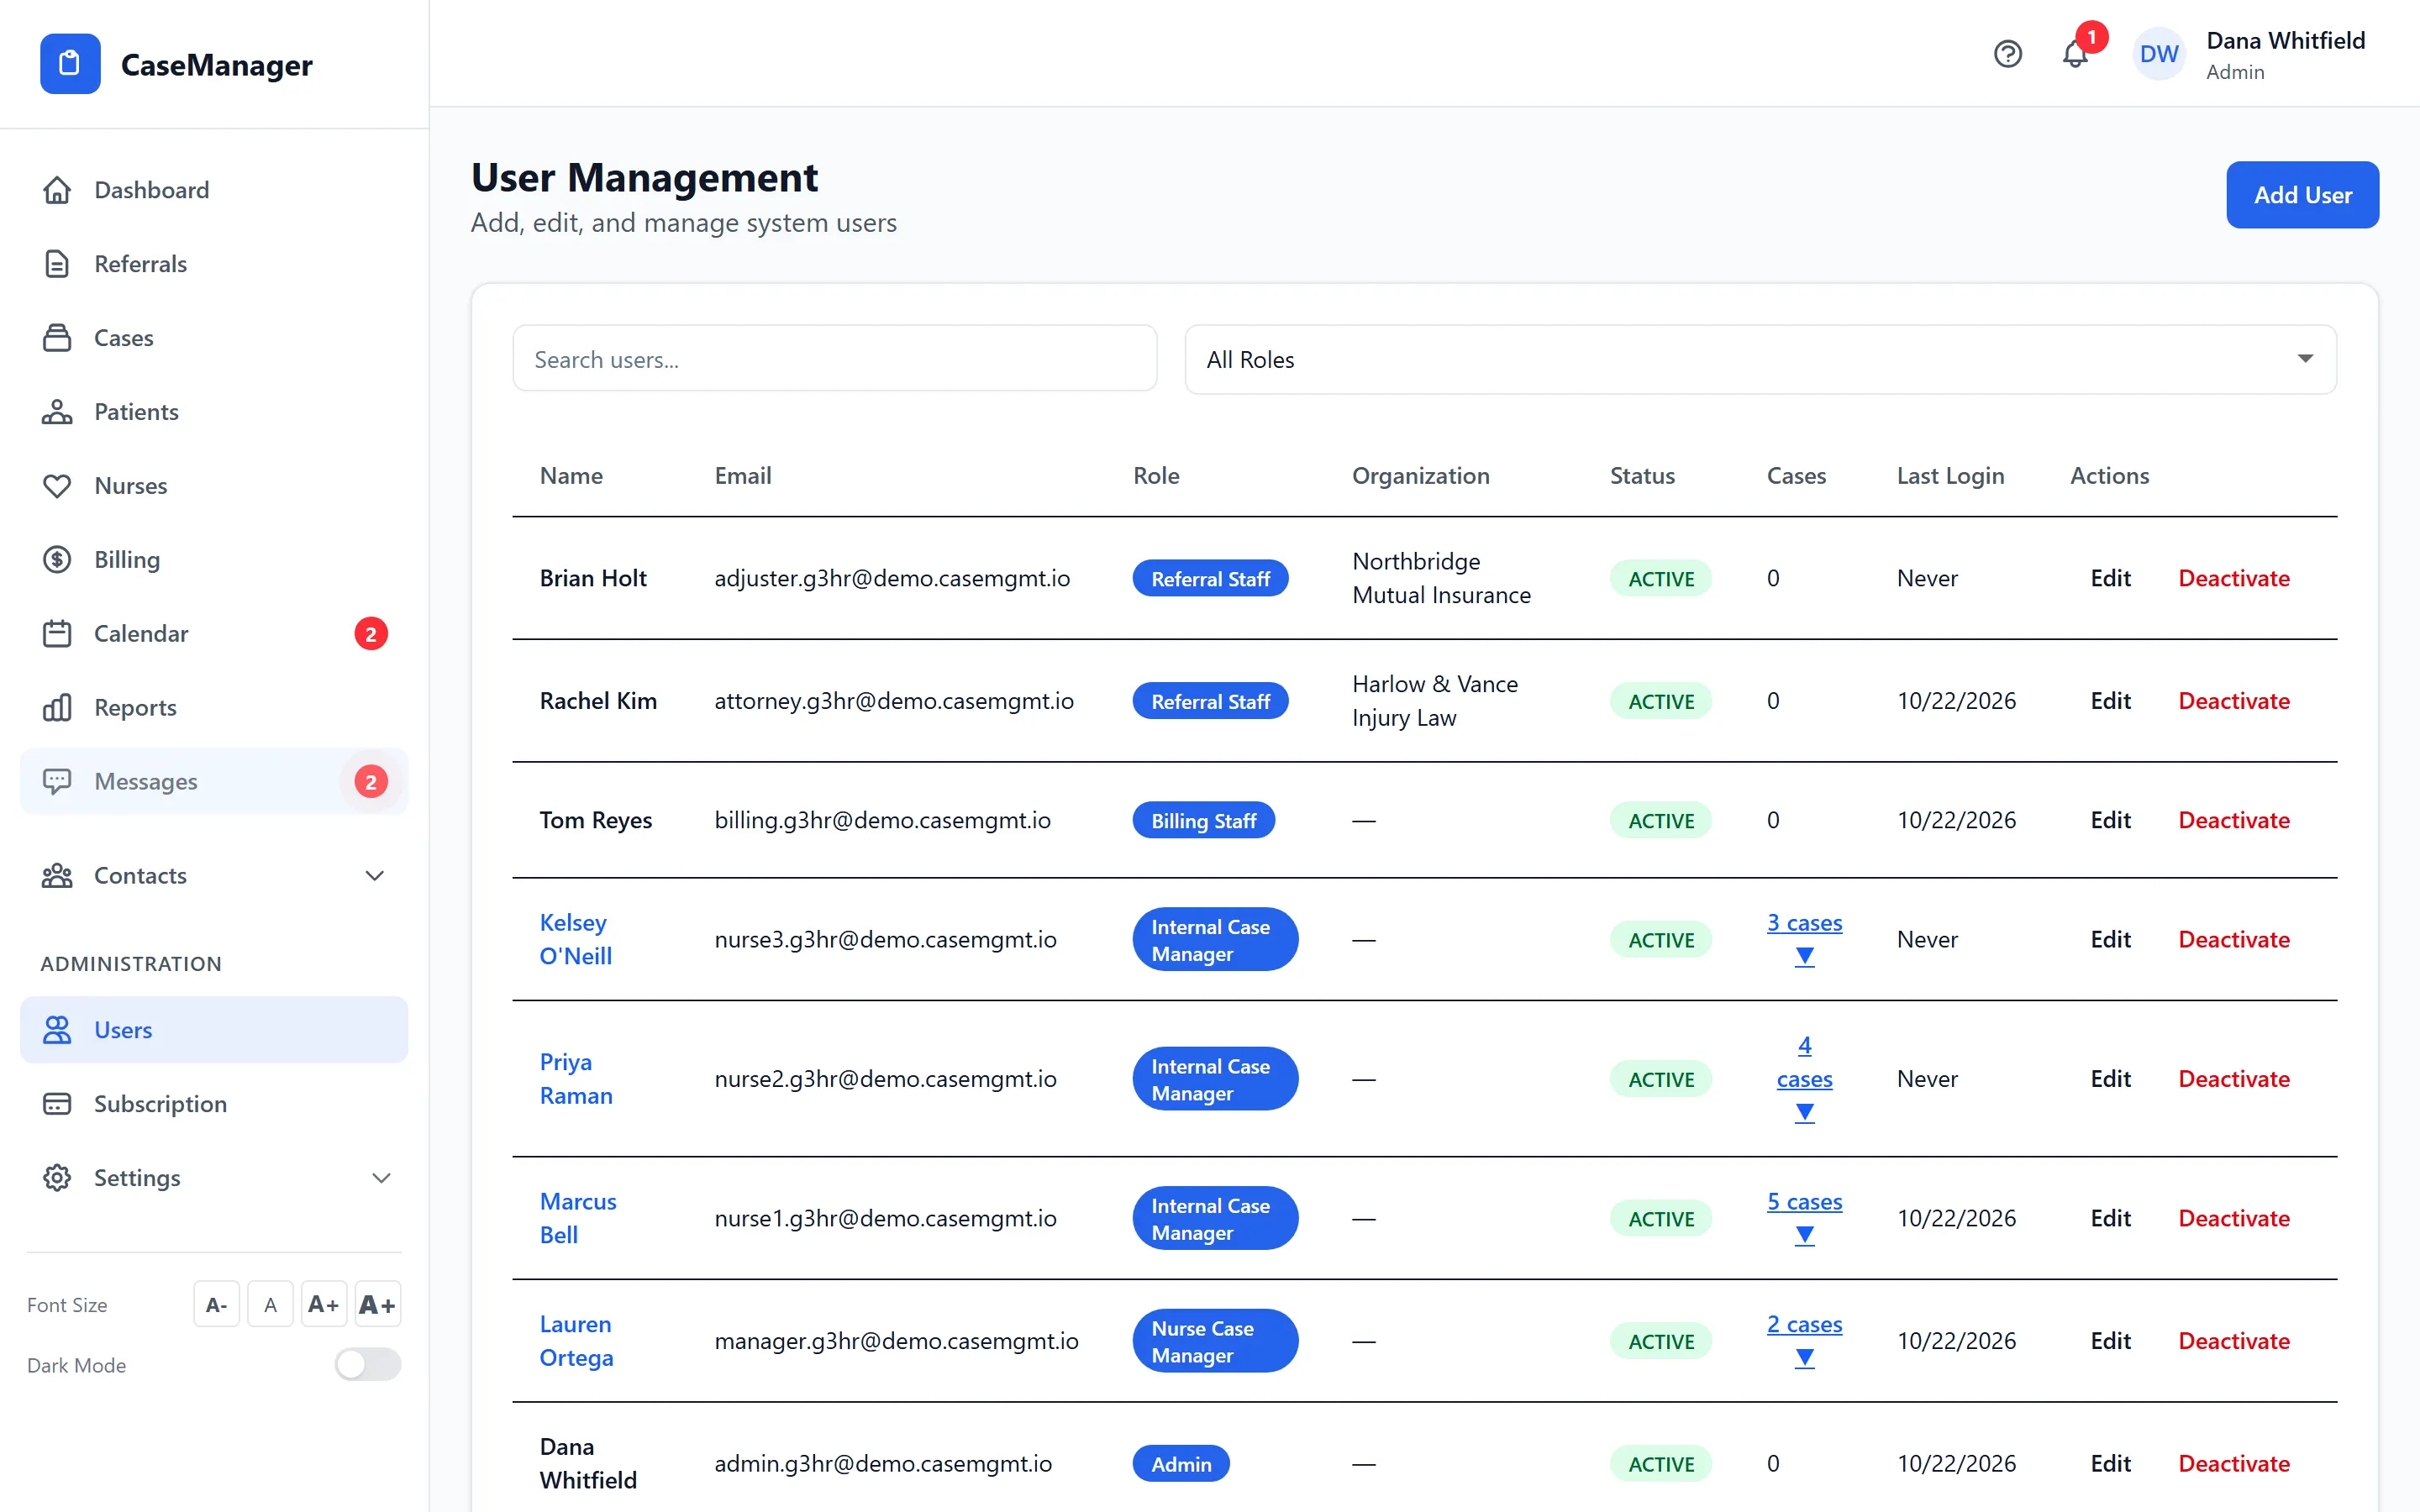Click the Billing dollar icon
Viewport: 2420px width, 1512px height.
[57, 560]
